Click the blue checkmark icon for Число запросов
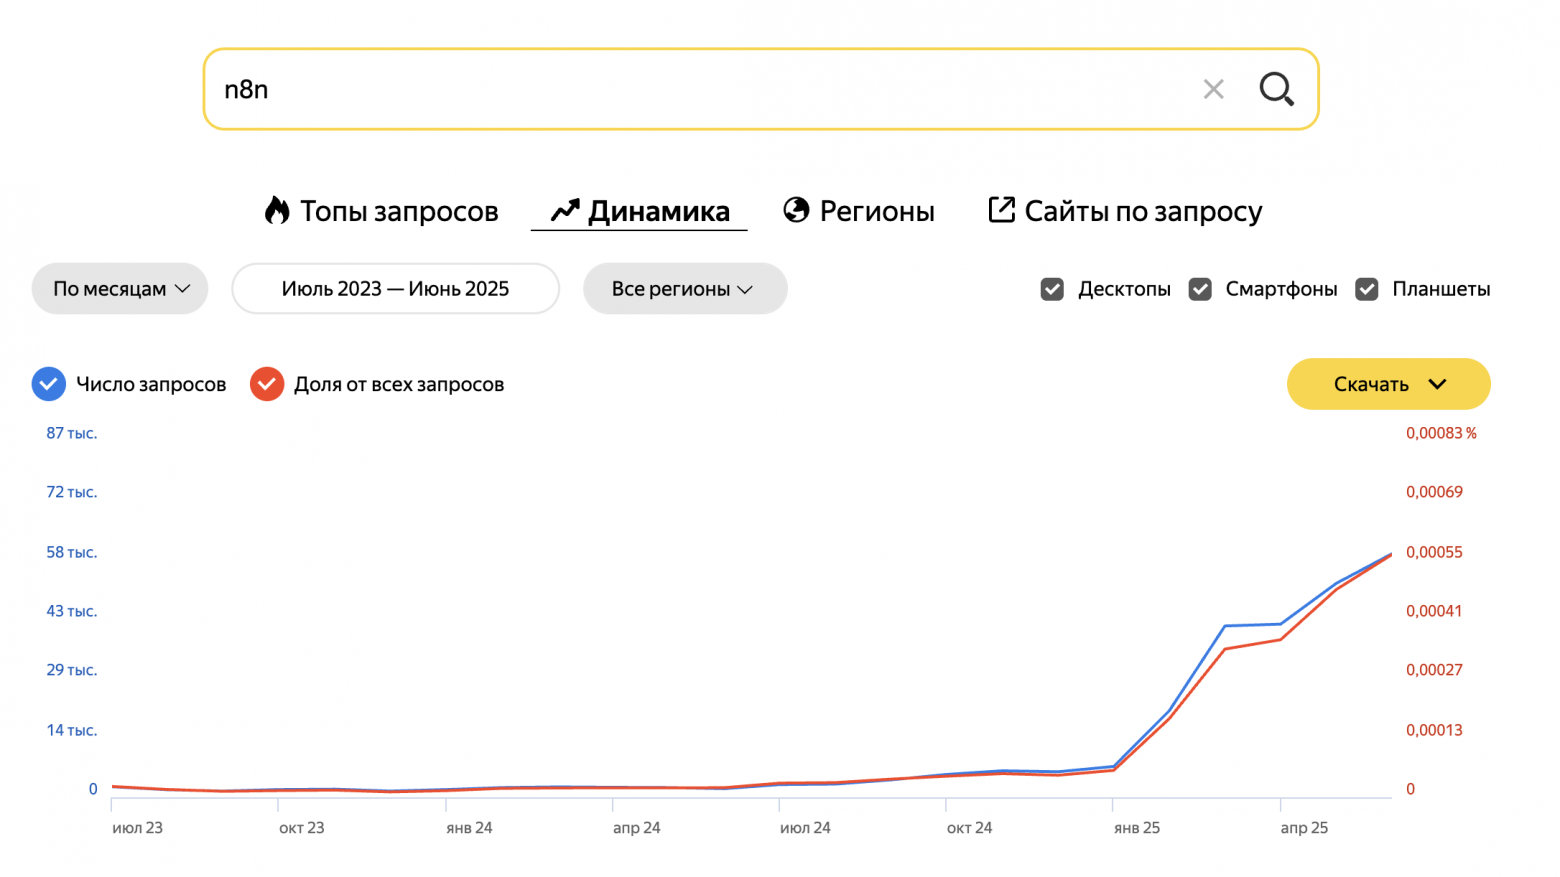Image resolution: width=1560 pixels, height=877 pixels. click(48, 384)
